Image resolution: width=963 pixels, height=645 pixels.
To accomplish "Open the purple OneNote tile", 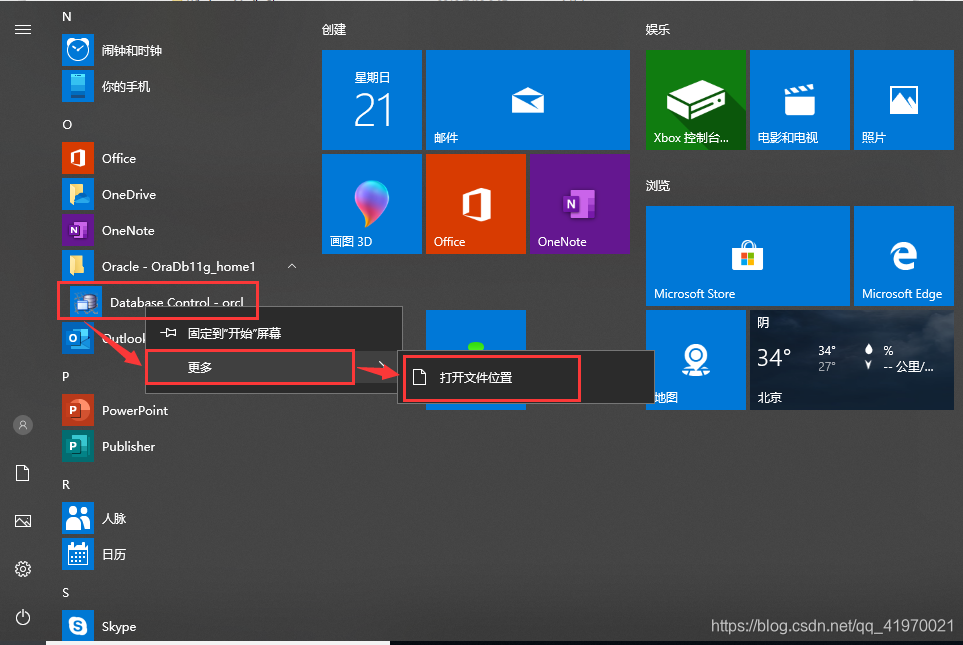I will pyautogui.click(x=580, y=204).
